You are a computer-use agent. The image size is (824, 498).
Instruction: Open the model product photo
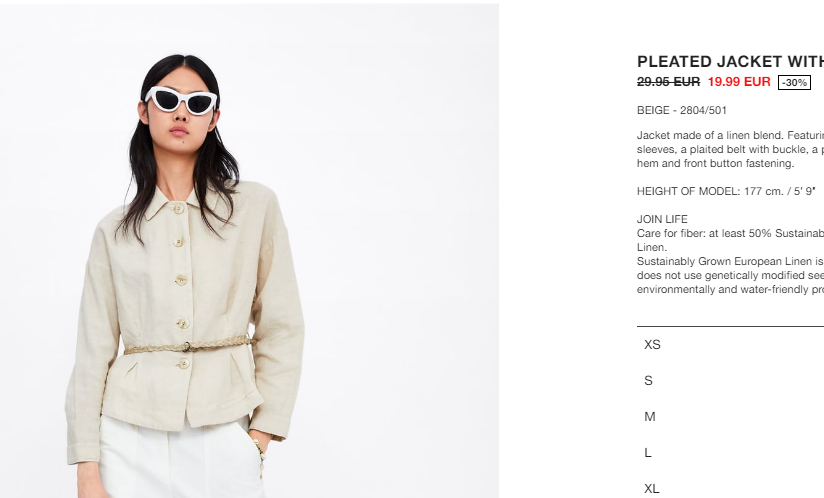tap(249, 251)
